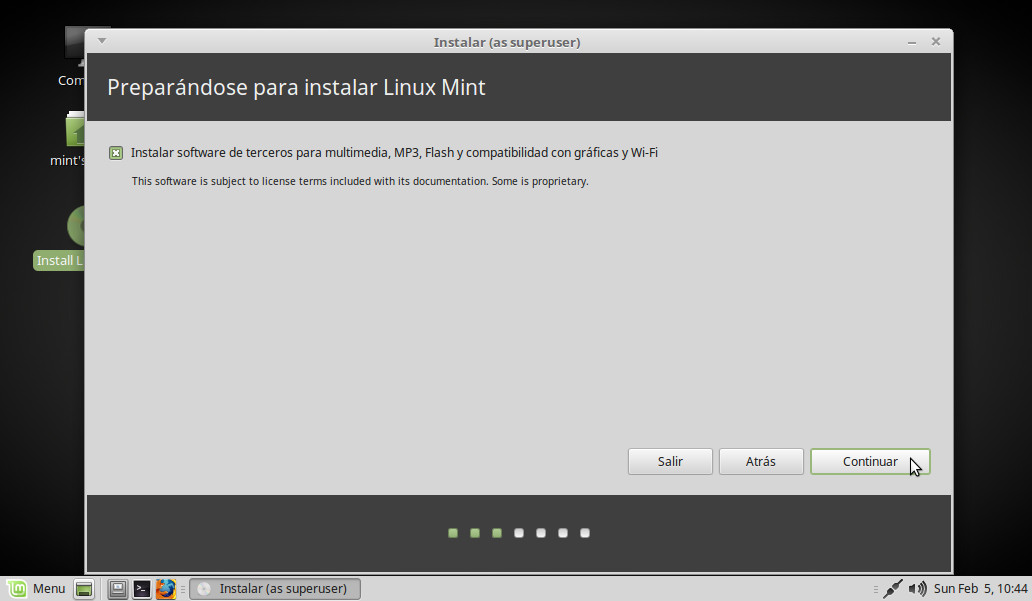Click the third green progress dot indicator
The width and height of the screenshot is (1032, 601).
(496, 533)
